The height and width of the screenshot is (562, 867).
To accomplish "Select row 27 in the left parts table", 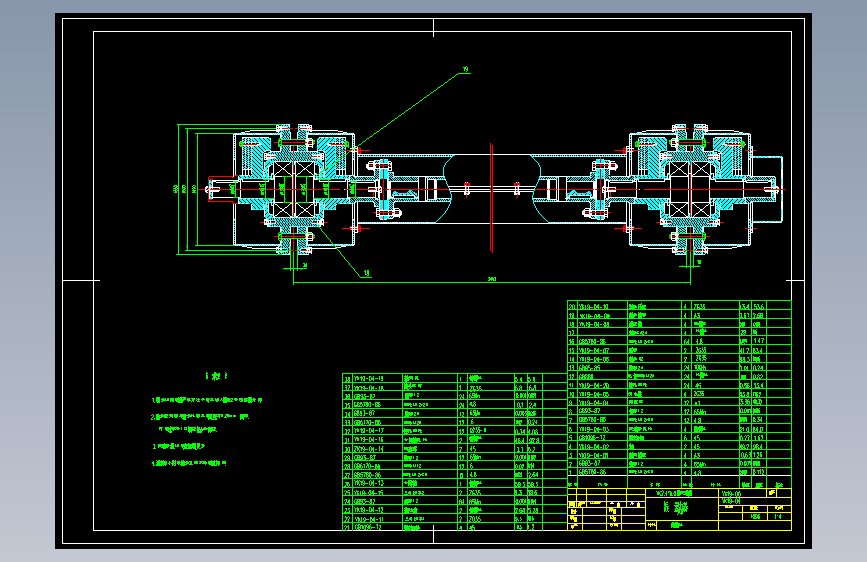I will (455, 475).
